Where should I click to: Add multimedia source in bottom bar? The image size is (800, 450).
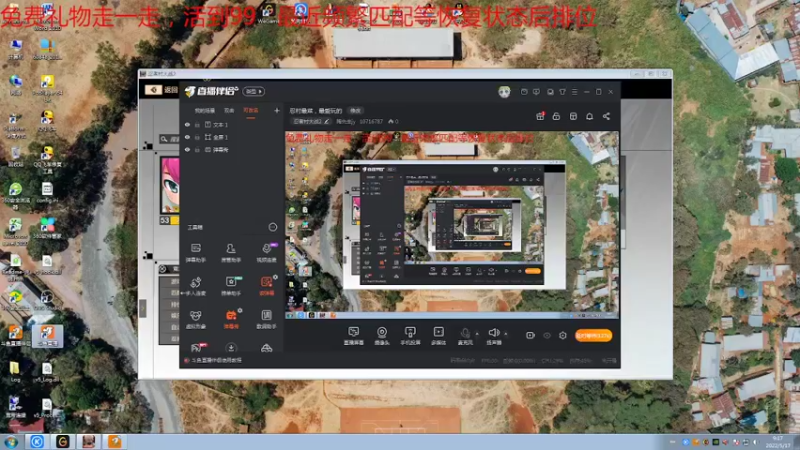438,336
